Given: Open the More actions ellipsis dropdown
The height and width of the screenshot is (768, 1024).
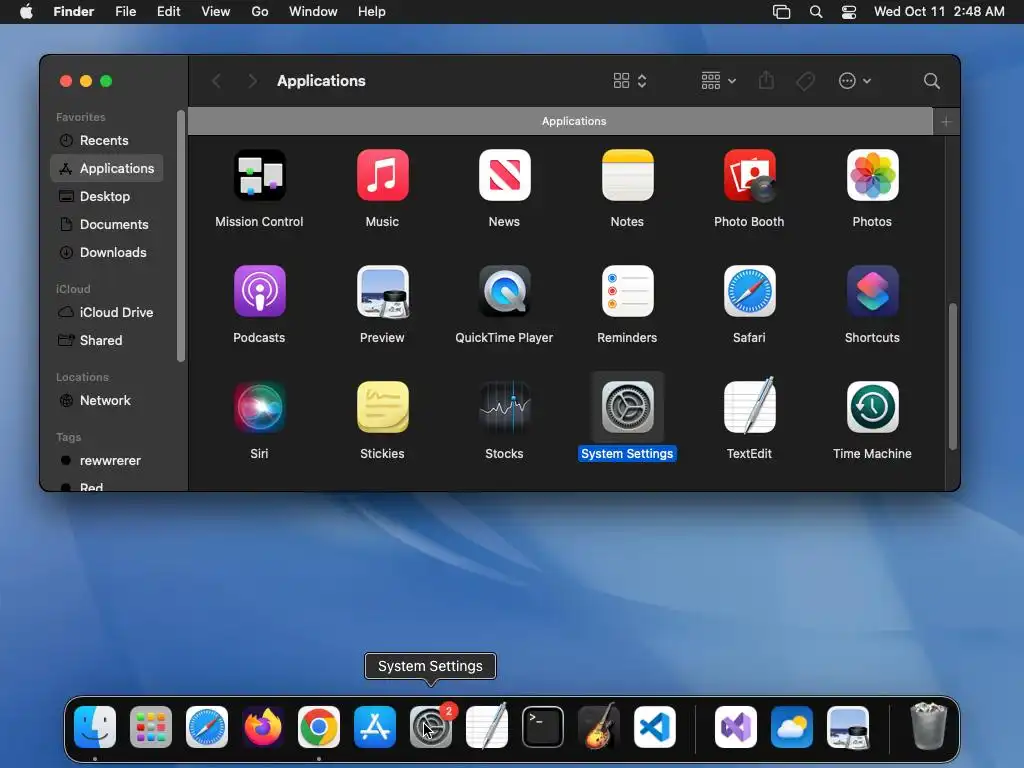Looking at the screenshot, I should pyautogui.click(x=854, y=81).
